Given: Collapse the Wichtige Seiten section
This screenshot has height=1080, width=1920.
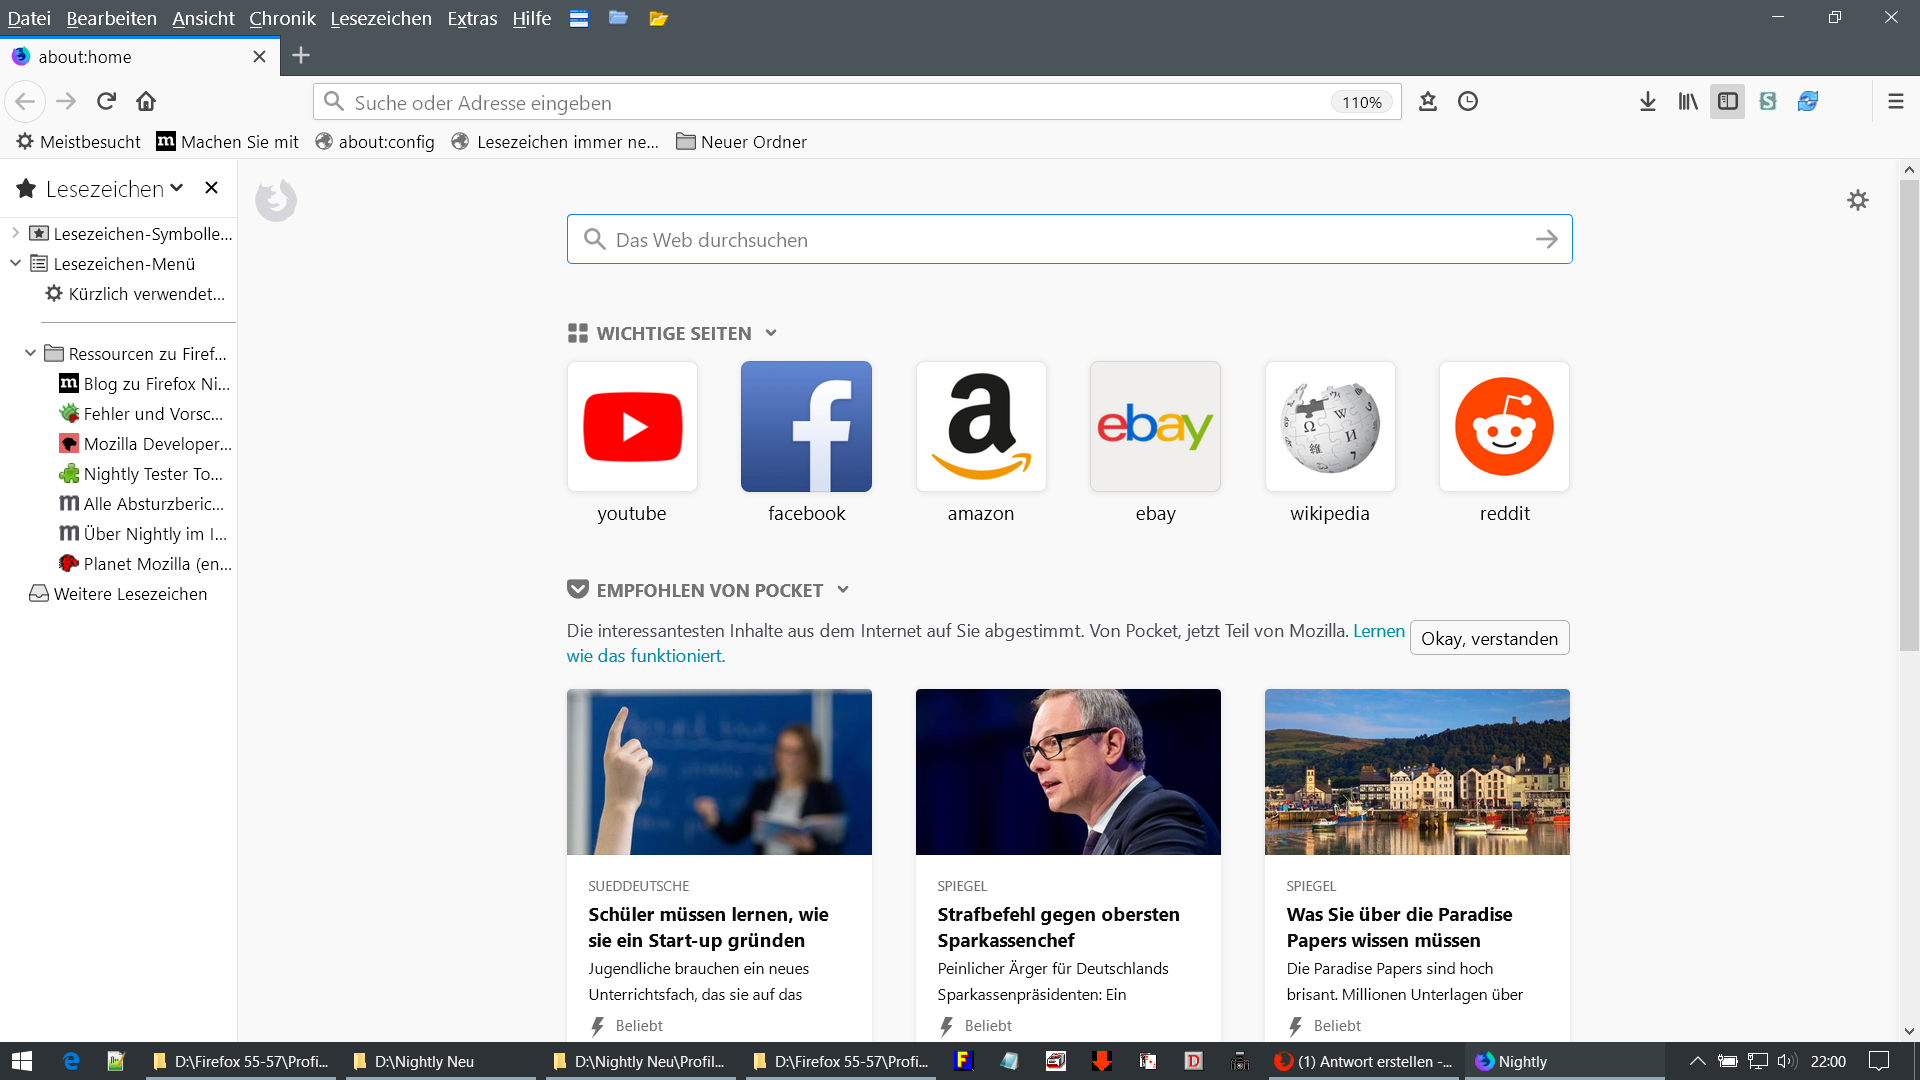Looking at the screenshot, I should 771,334.
